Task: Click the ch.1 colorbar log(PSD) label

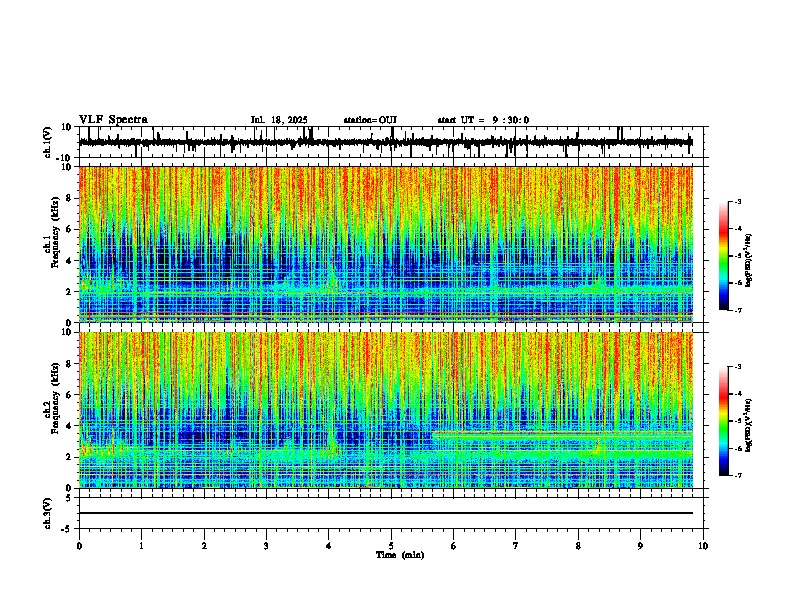Action: tap(749, 260)
